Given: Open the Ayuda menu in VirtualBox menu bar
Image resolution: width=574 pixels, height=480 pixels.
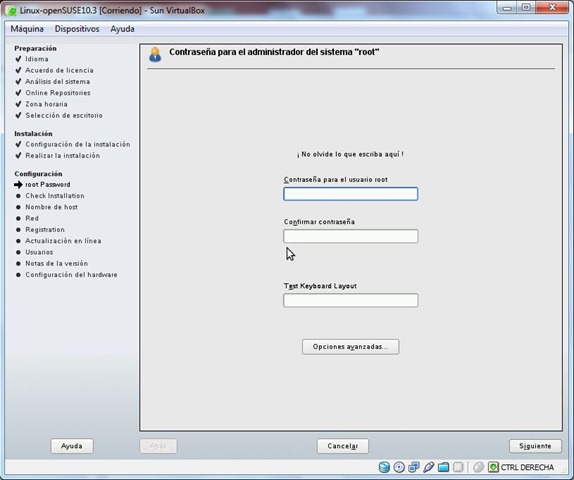Looking at the screenshot, I should pos(122,29).
